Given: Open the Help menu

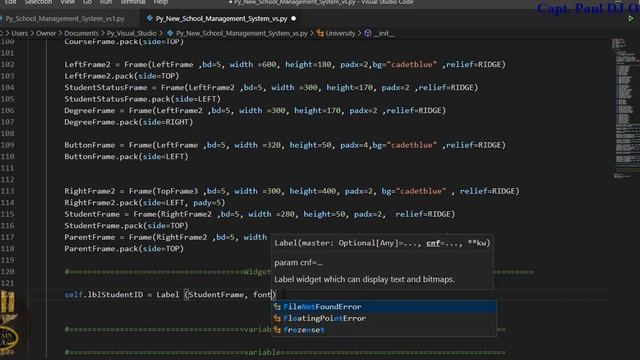Looking at the screenshot, I should click(161, 2).
